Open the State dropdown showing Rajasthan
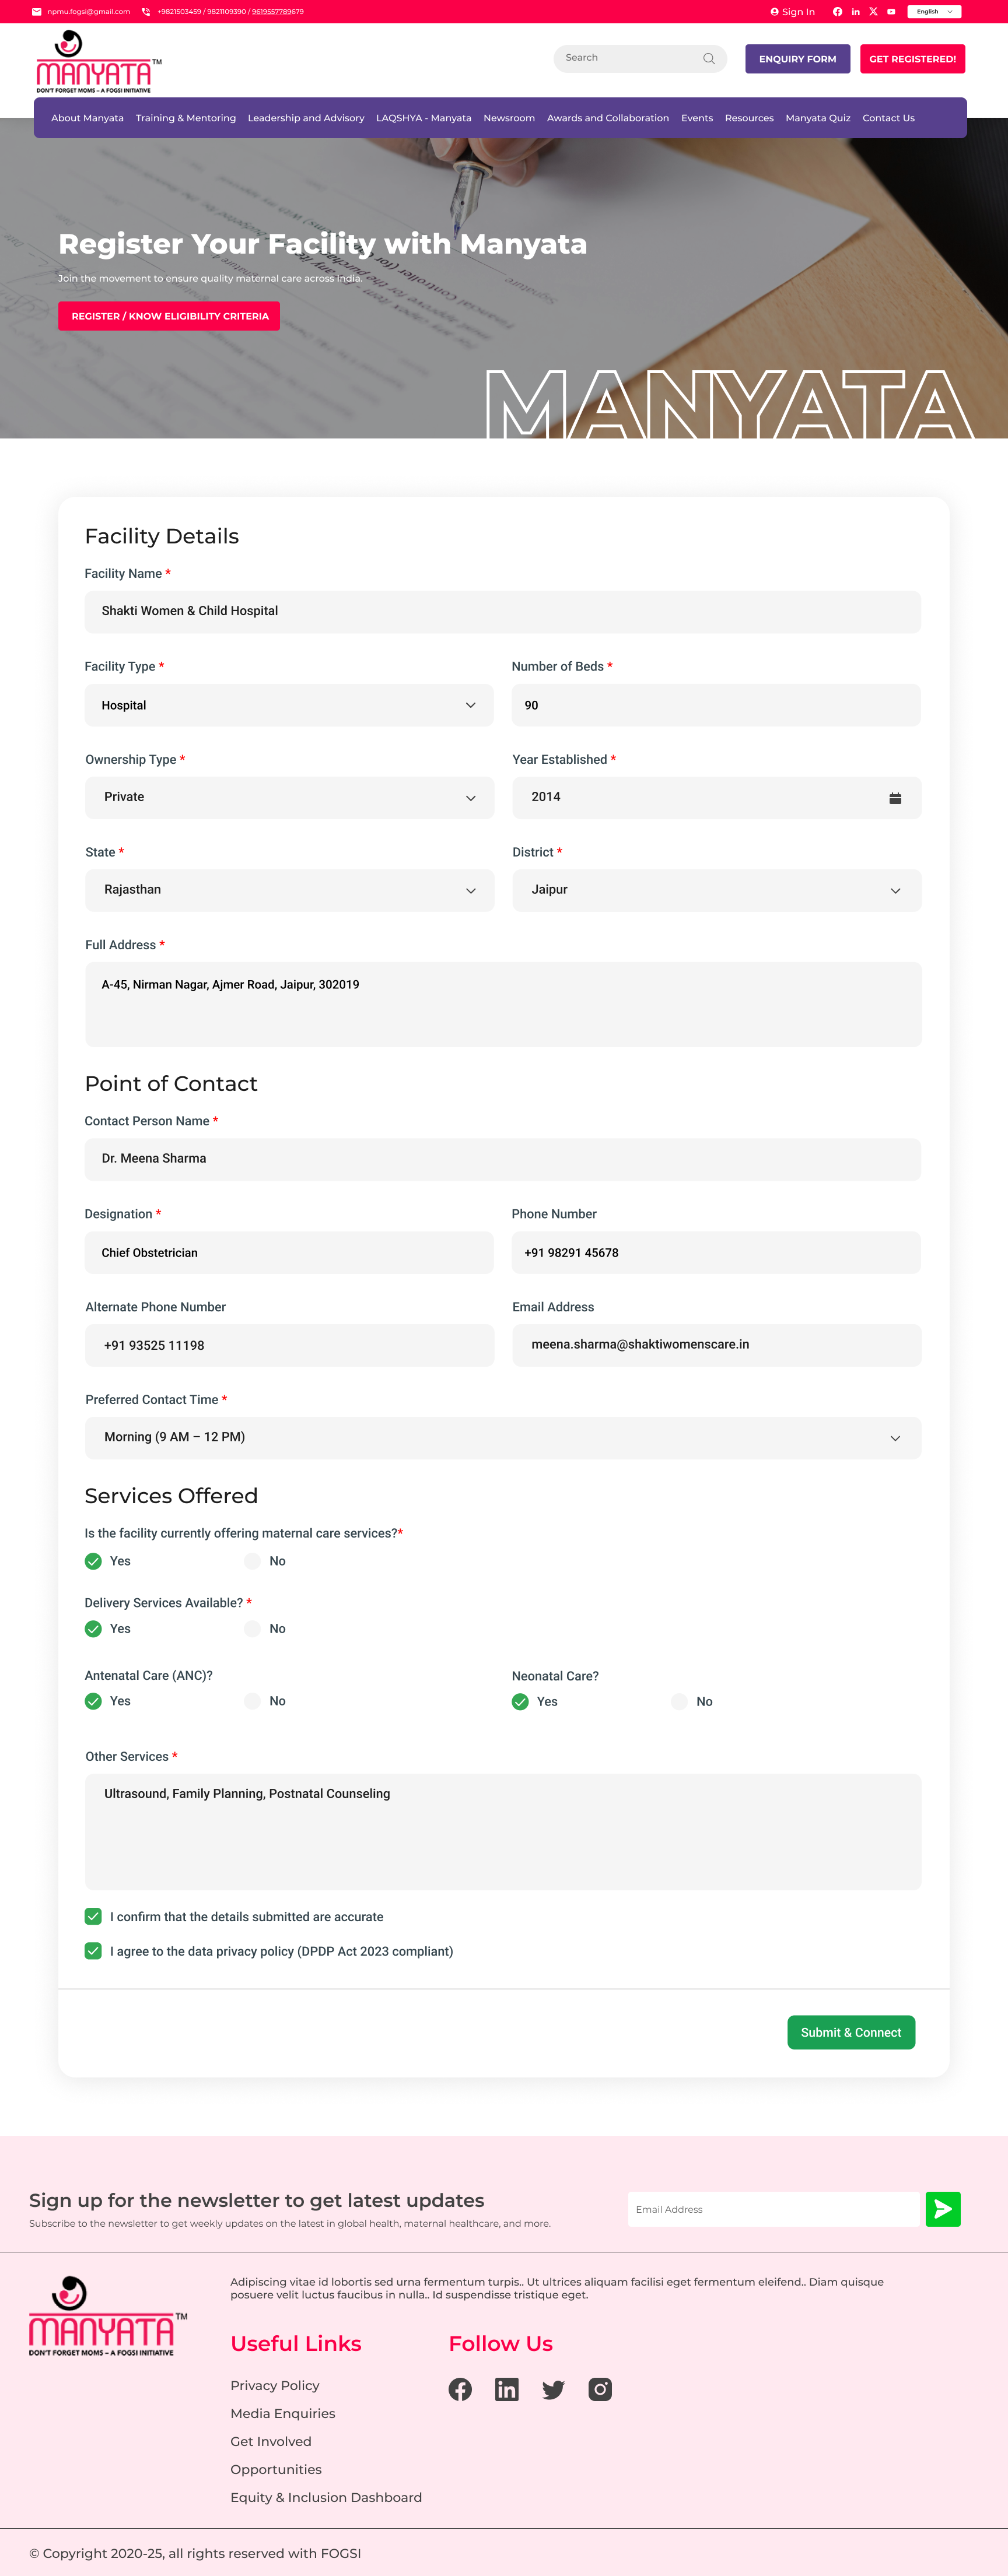 [289, 890]
